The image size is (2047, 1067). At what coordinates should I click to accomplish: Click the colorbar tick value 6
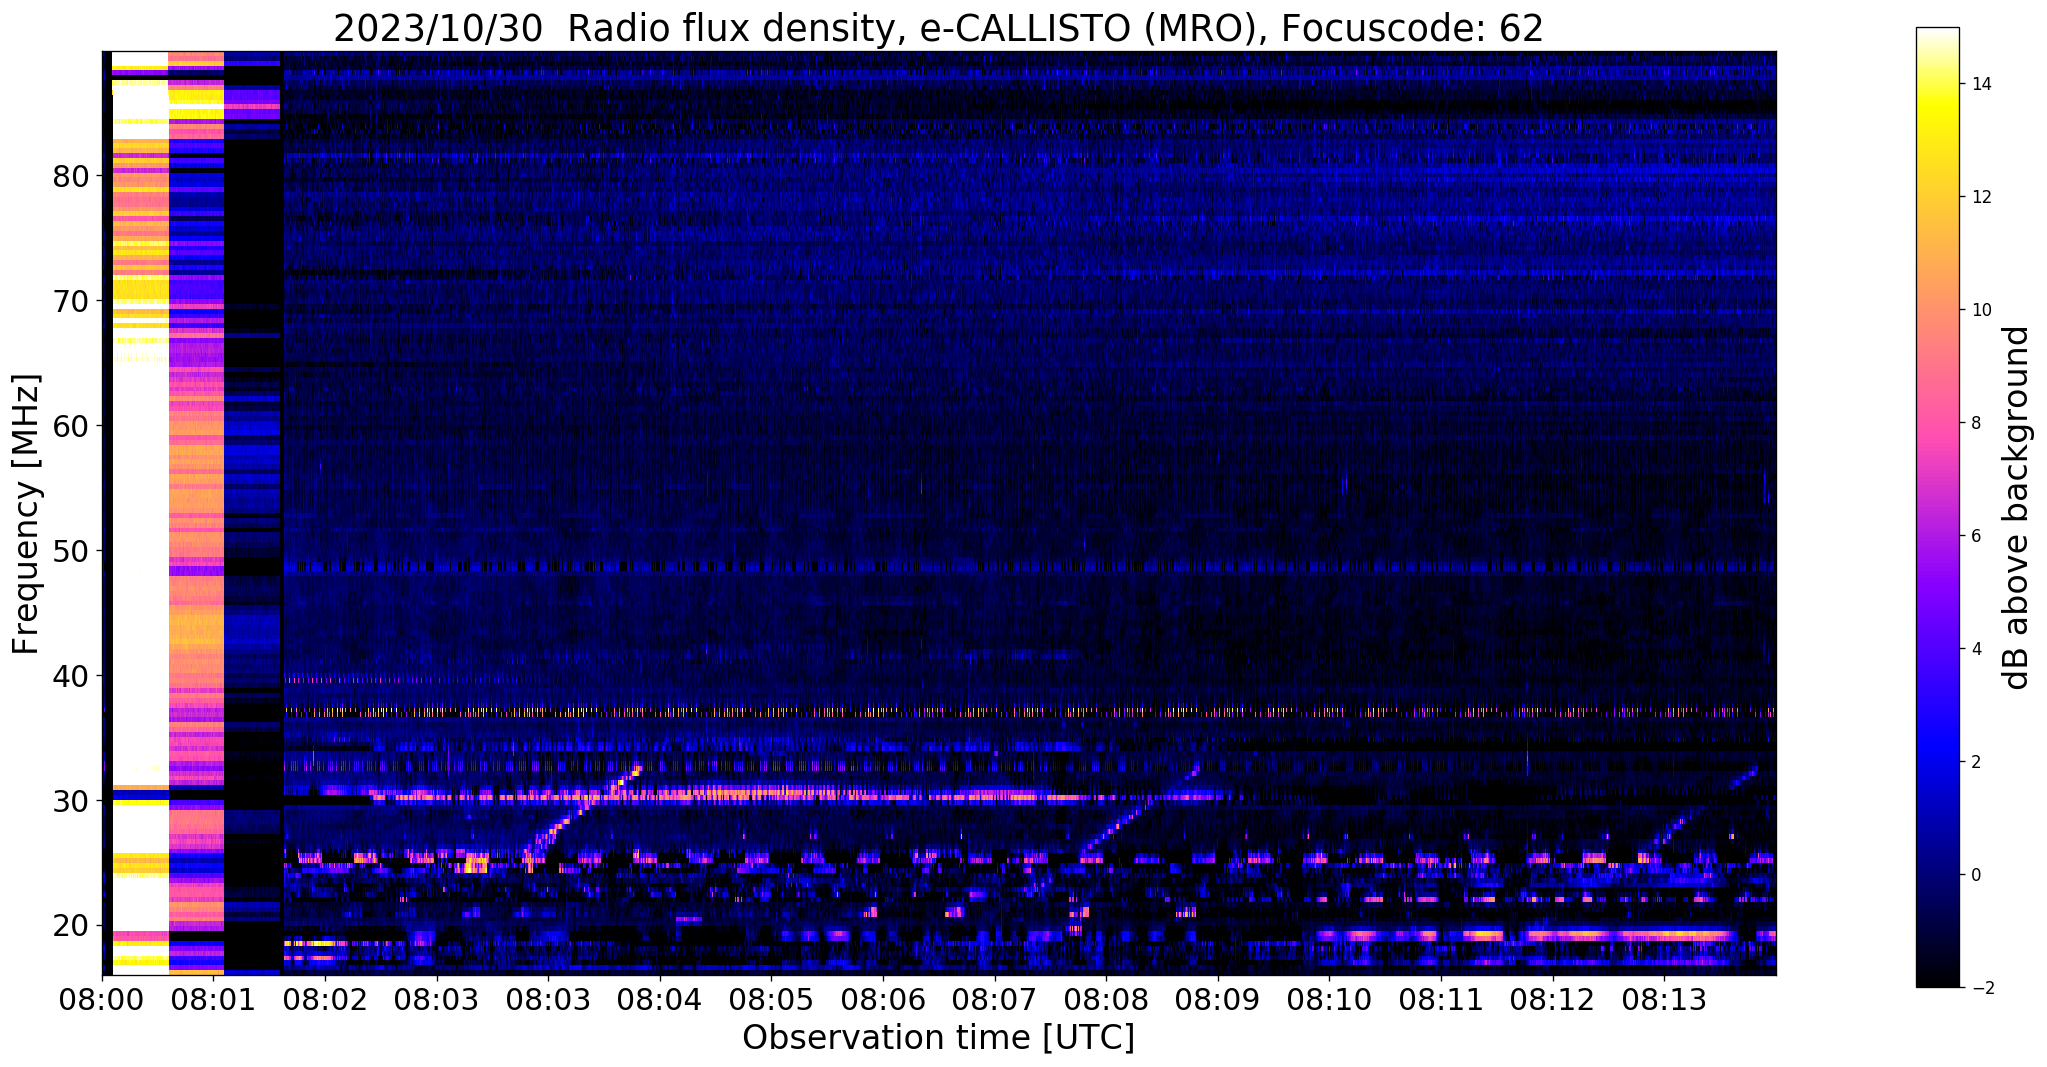pos(1975,536)
